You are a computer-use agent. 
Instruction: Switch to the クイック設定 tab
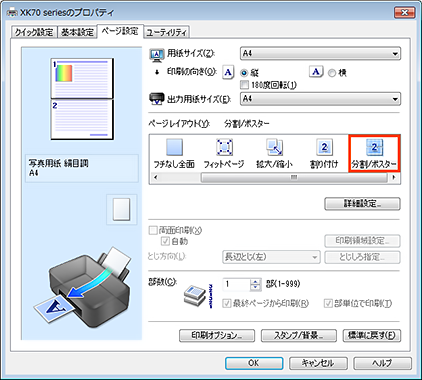pos(34,32)
